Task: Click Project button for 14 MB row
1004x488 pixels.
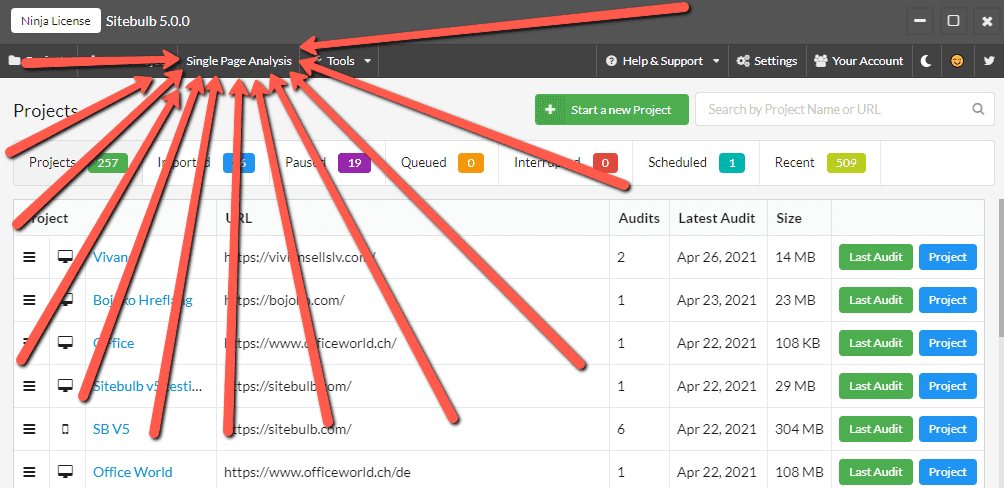Action: click(x=948, y=257)
